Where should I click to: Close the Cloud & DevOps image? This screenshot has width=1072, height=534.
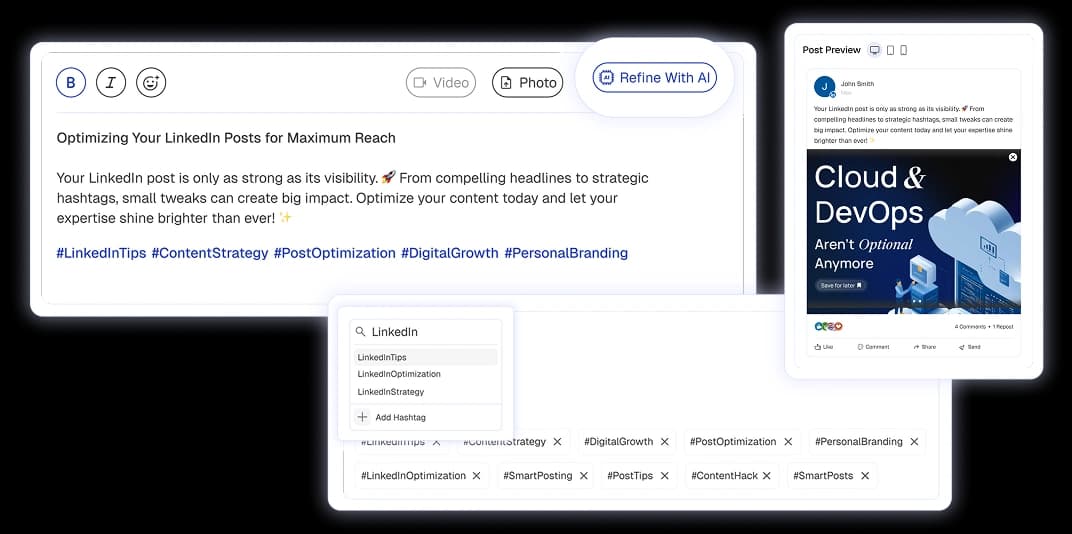[1013, 157]
